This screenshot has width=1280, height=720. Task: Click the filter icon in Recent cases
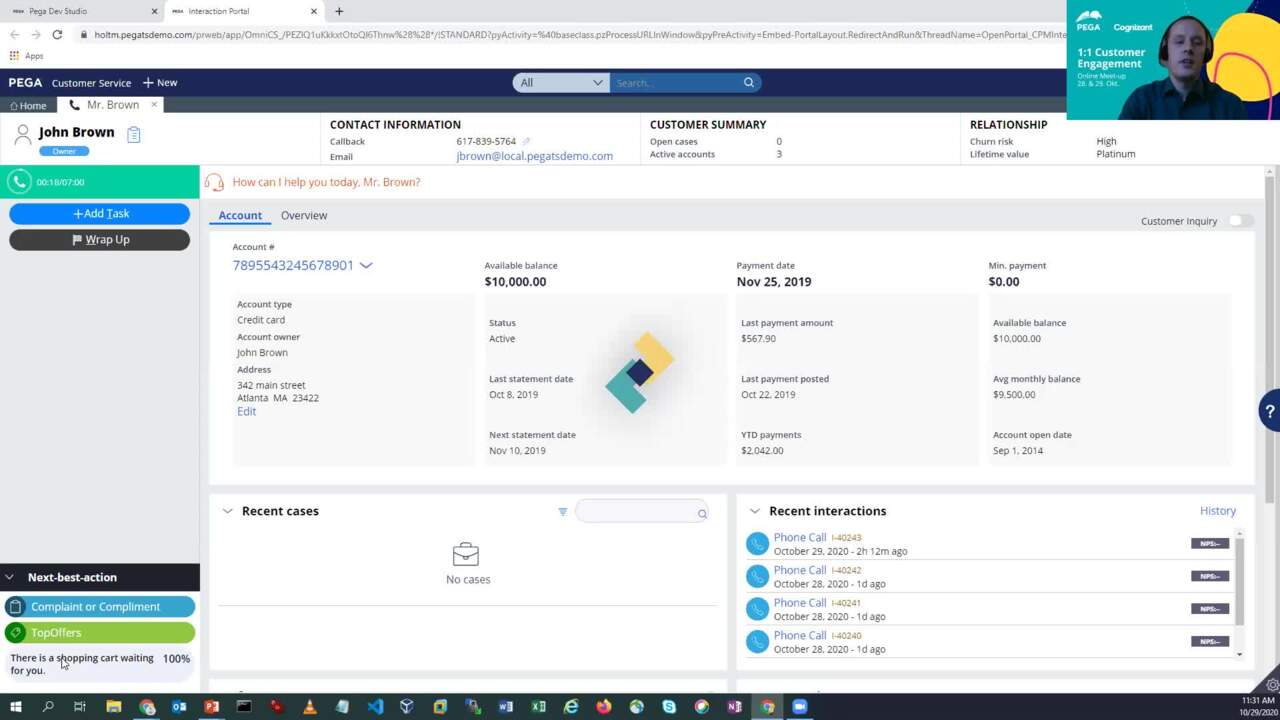tap(562, 512)
